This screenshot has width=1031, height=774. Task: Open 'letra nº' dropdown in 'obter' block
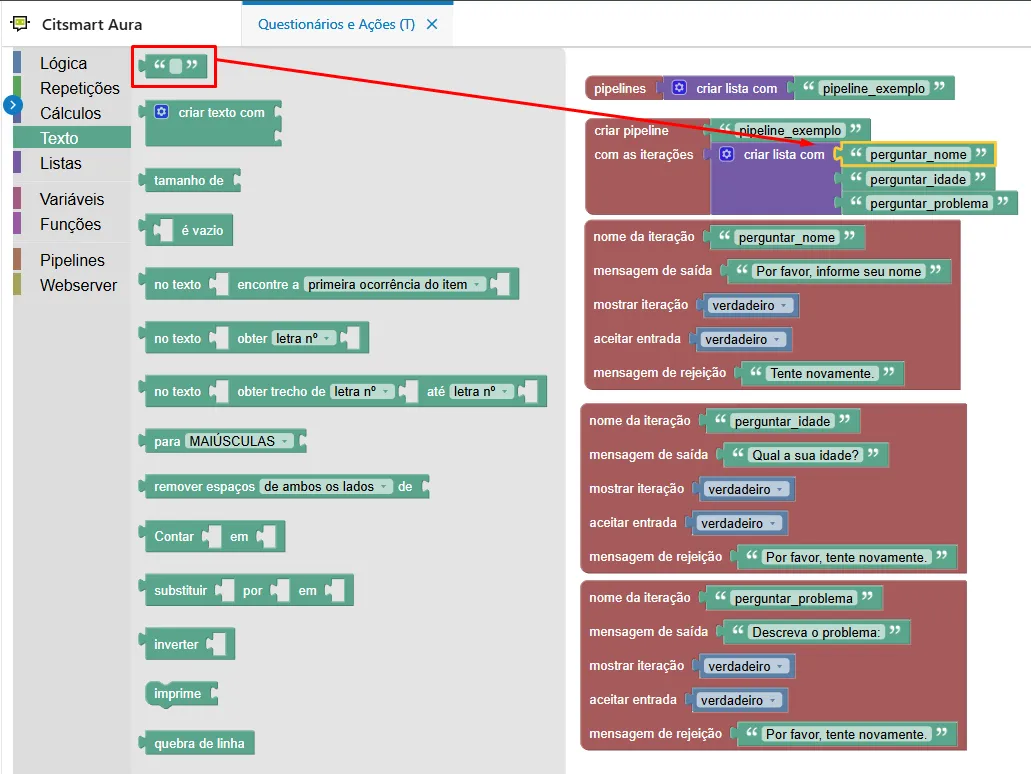coord(304,338)
